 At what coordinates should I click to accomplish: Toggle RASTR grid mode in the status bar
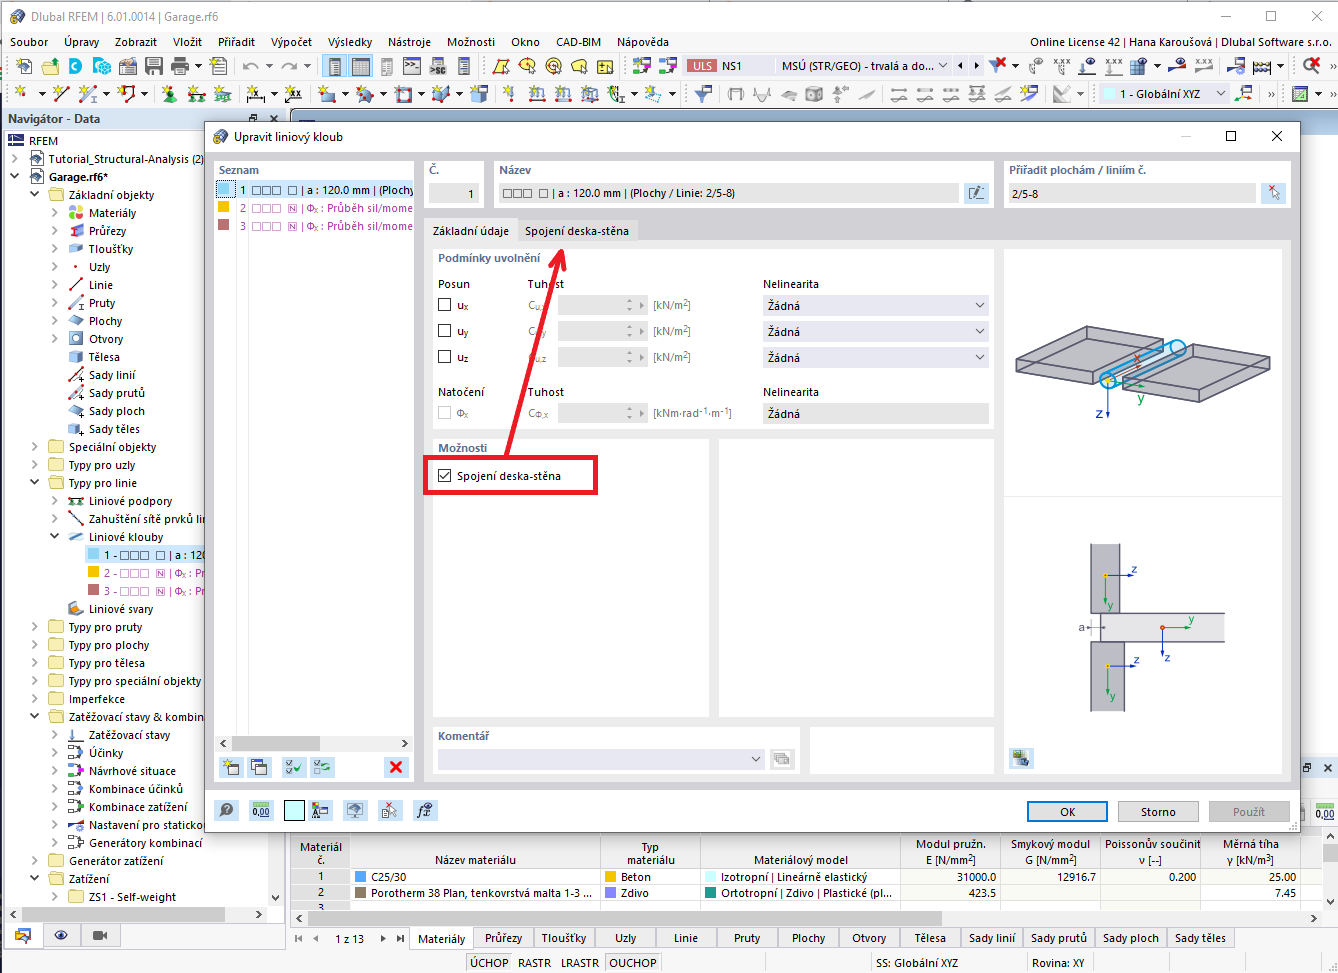tap(535, 963)
